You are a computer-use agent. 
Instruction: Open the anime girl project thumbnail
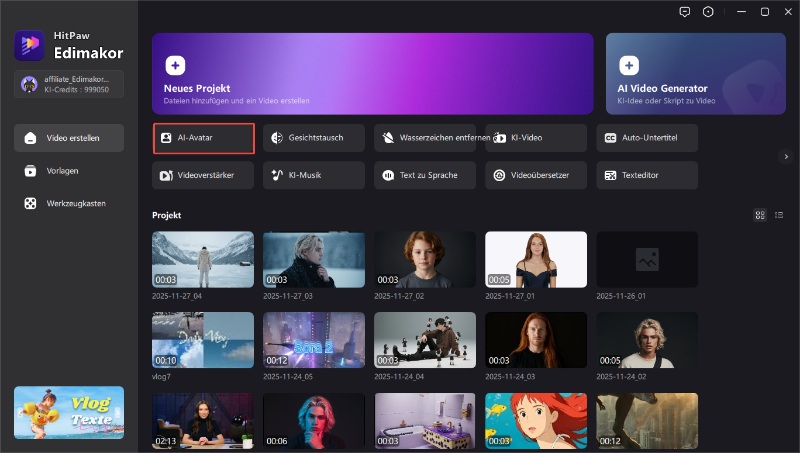(x=536, y=421)
